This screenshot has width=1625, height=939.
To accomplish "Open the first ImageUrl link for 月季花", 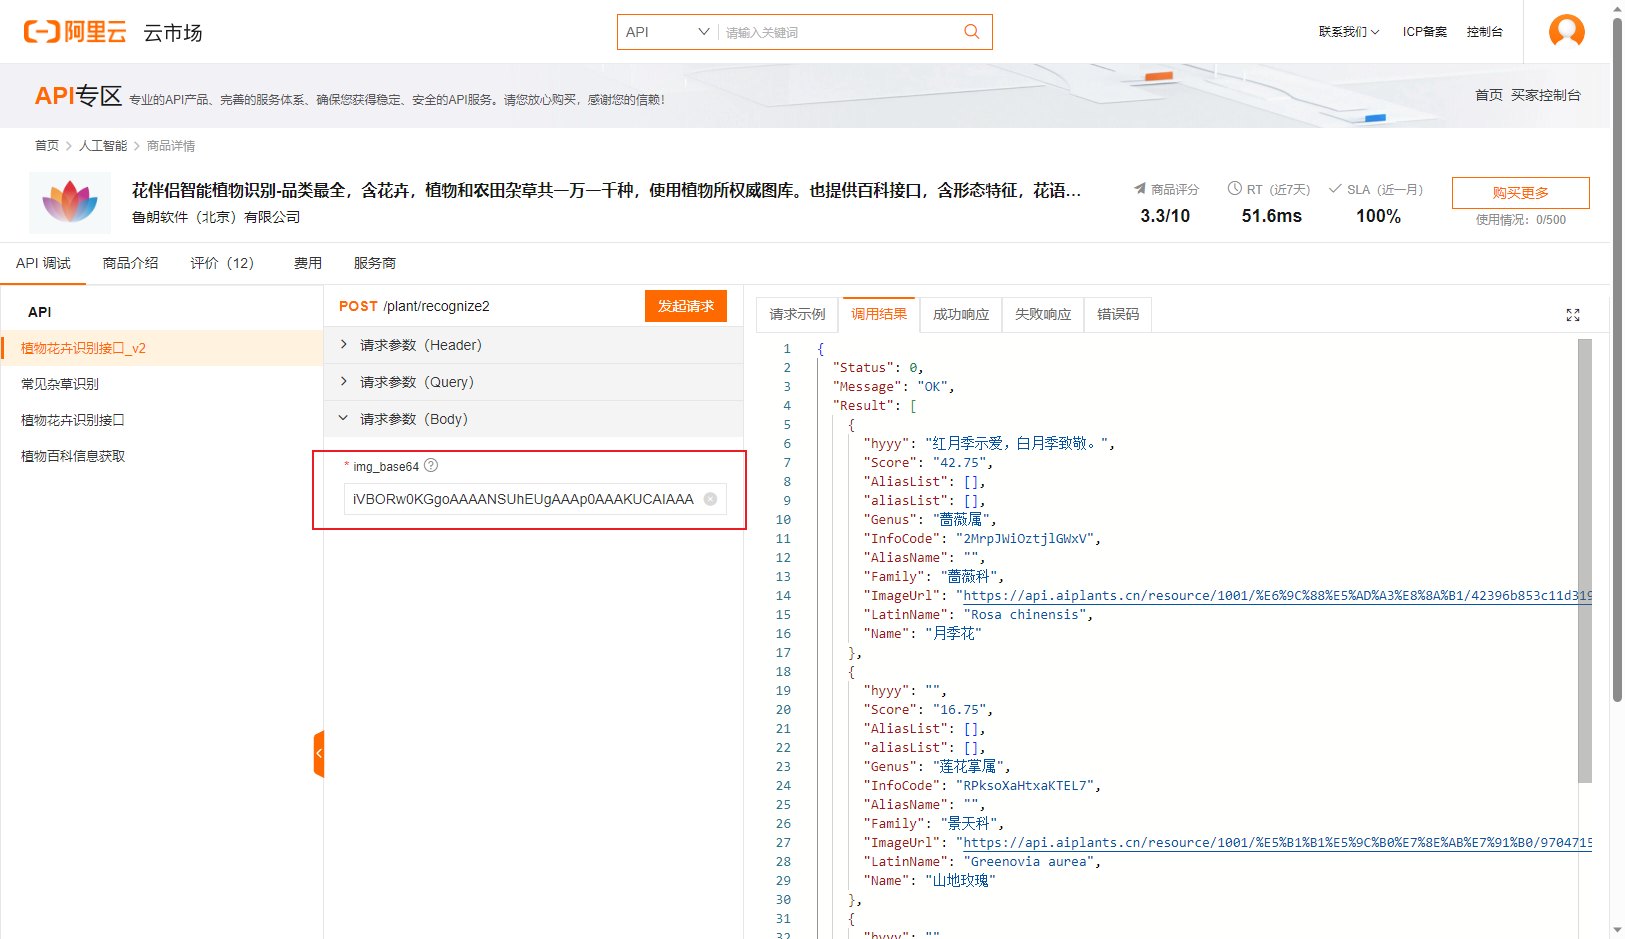I will pyautogui.click(x=1277, y=595).
